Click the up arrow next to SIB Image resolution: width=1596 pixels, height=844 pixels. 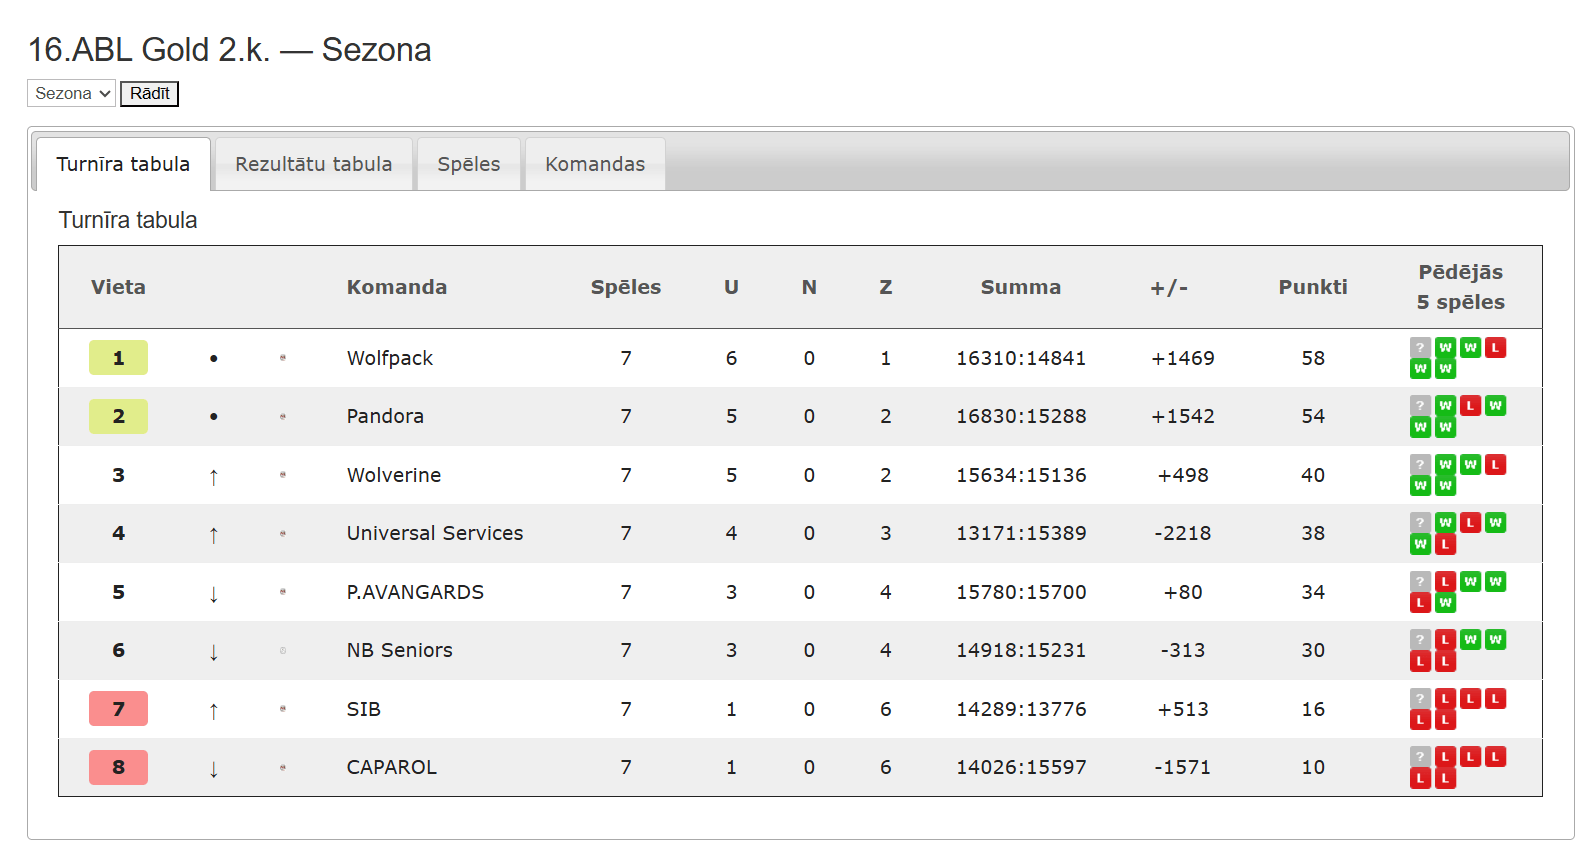(214, 711)
